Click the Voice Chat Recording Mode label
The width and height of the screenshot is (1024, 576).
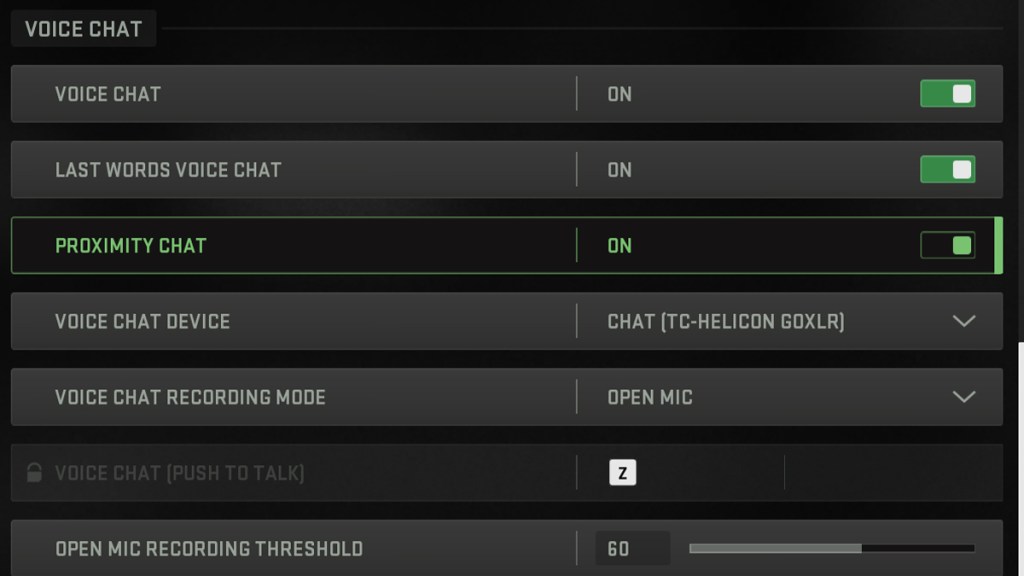(190, 397)
